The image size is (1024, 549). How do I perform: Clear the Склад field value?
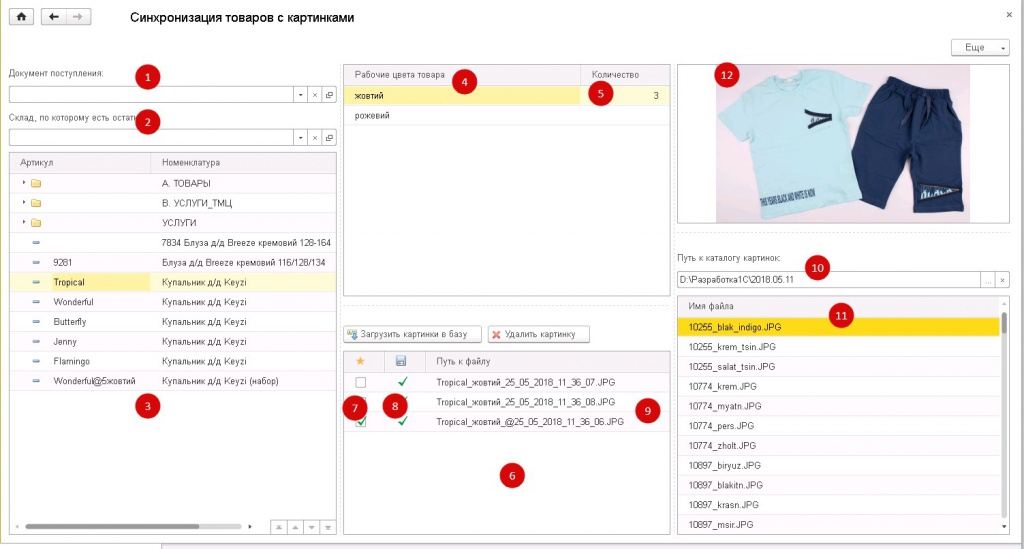315,138
